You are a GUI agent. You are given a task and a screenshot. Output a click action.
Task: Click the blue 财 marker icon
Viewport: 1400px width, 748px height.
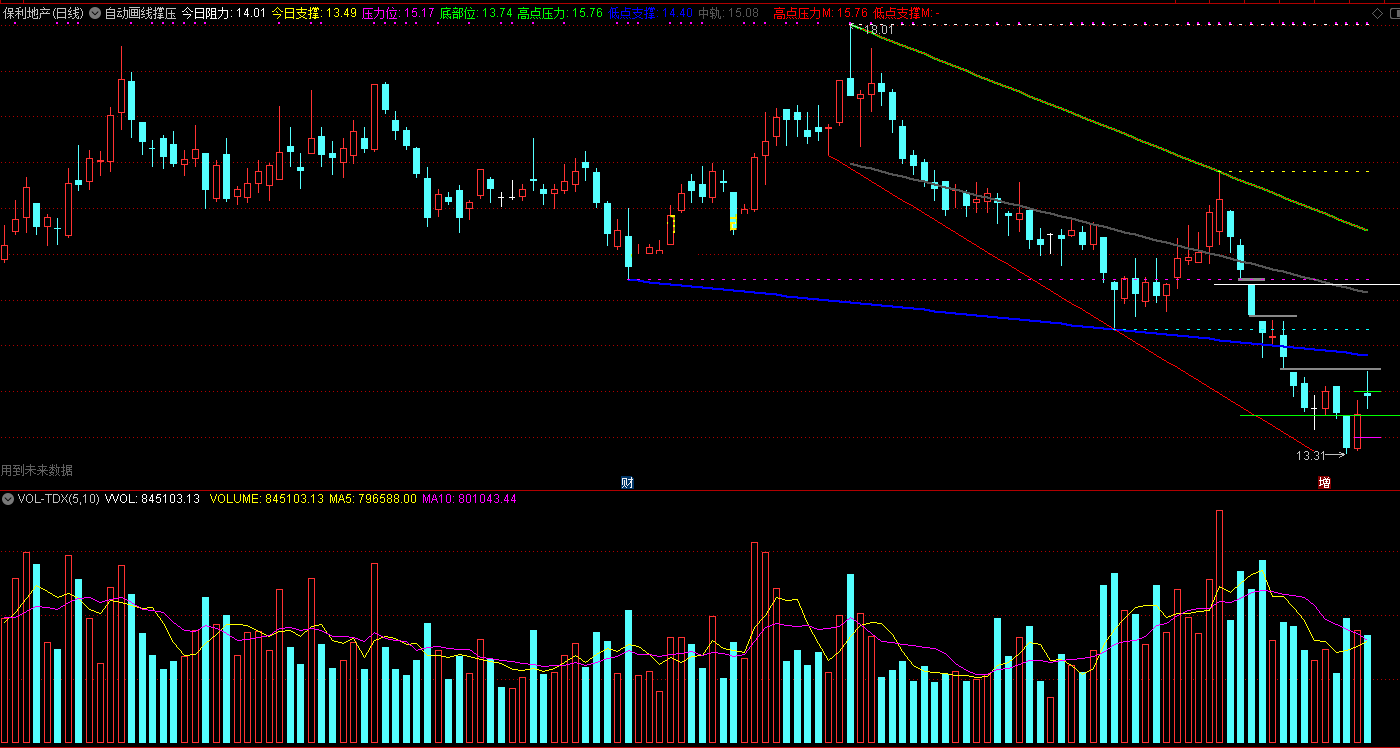pos(627,482)
